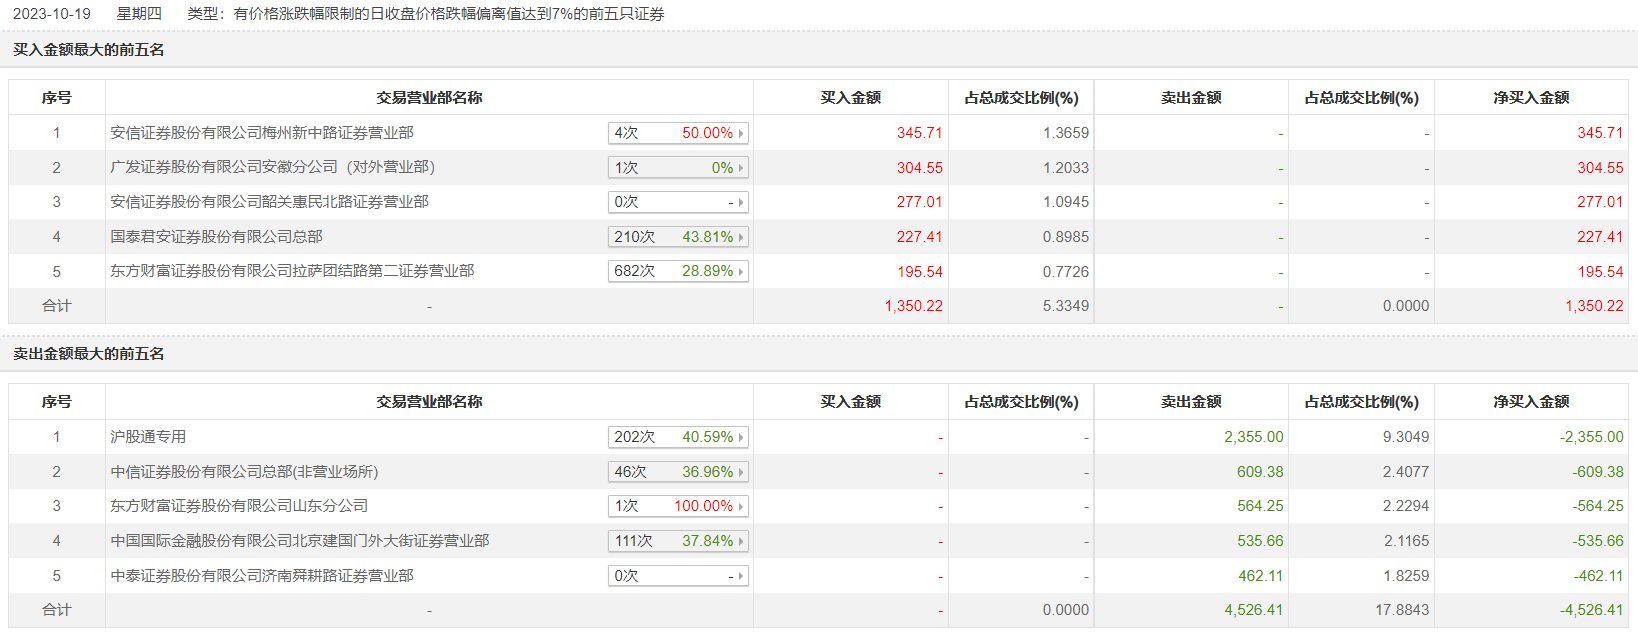Image resolution: width=1638 pixels, height=636 pixels.
Task: Expand the 0次 dropdown for 安信证券韶关
Action: click(678, 202)
